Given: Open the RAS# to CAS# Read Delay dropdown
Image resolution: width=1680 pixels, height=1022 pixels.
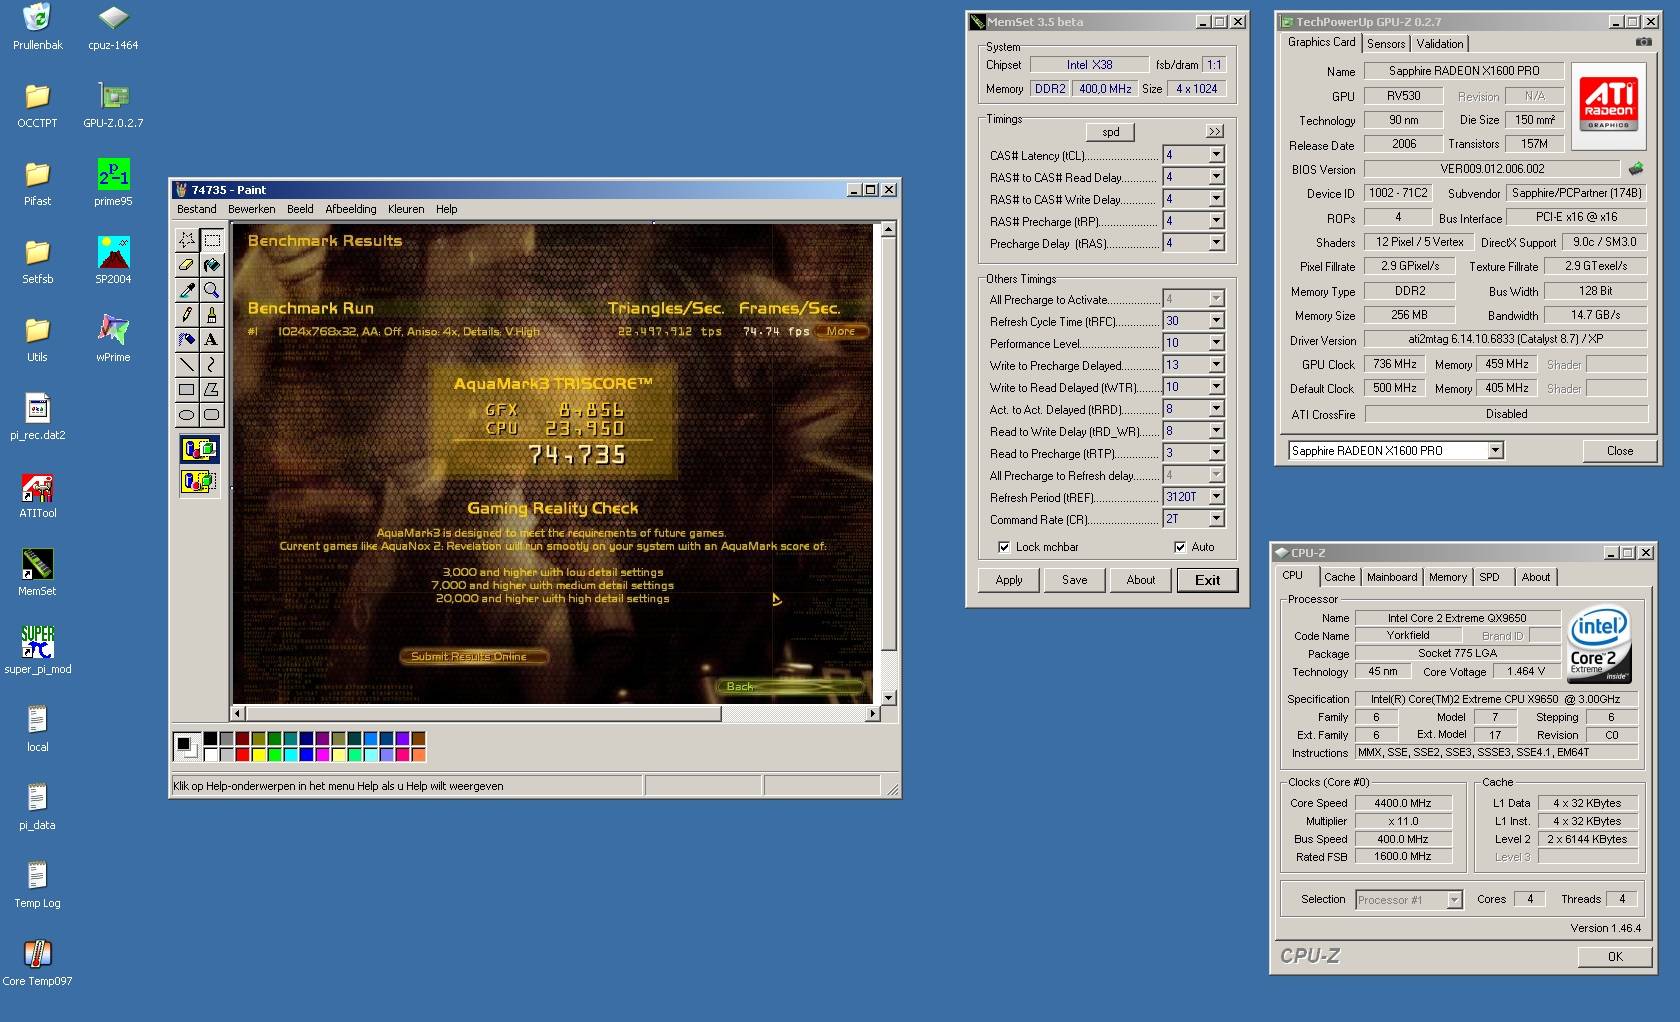Looking at the screenshot, I should pos(1216,177).
